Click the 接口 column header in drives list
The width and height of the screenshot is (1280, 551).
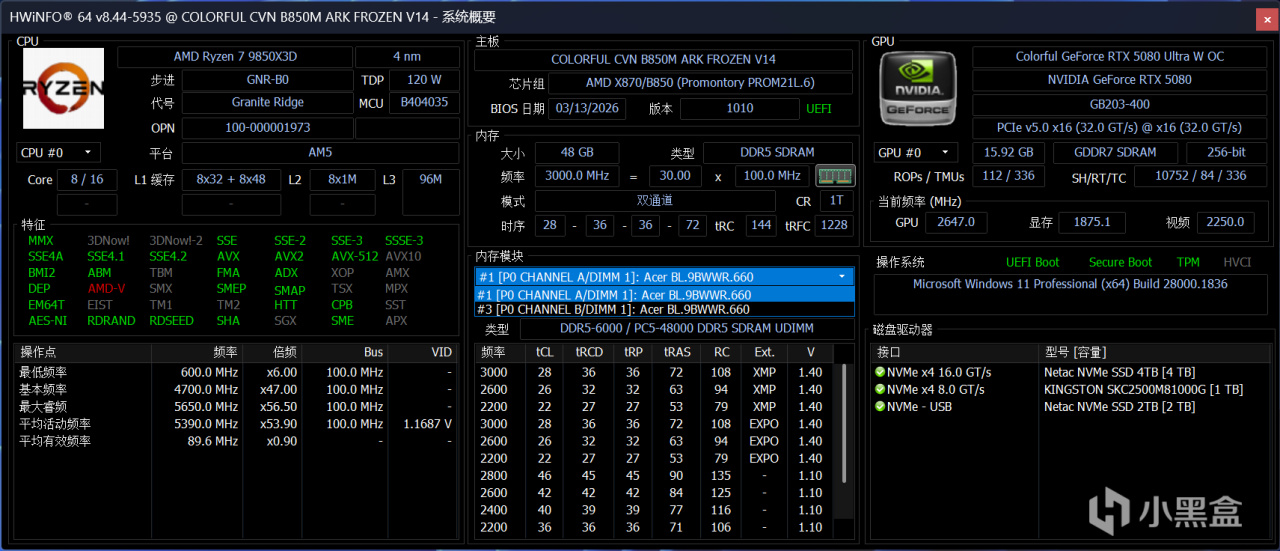[954, 353]
